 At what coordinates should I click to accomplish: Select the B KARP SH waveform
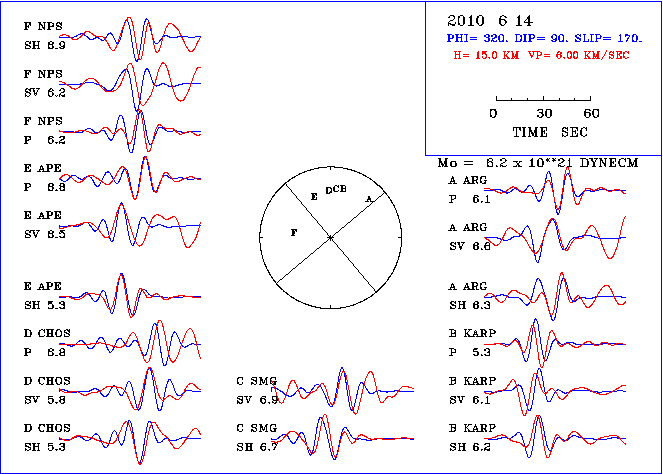click(555, 438)
